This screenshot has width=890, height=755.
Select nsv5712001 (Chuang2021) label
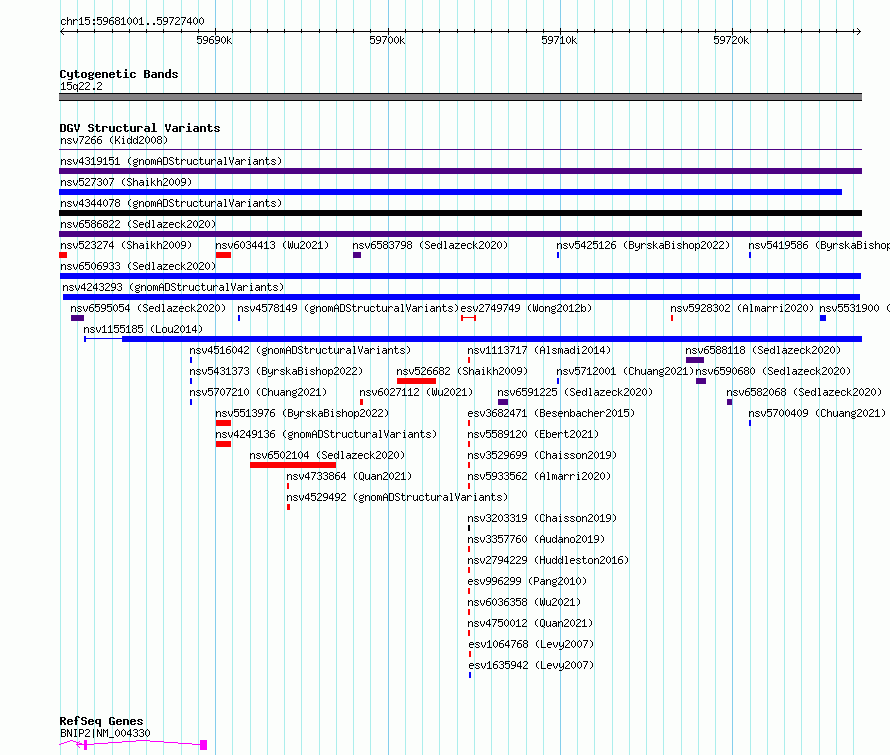point(625,371)
